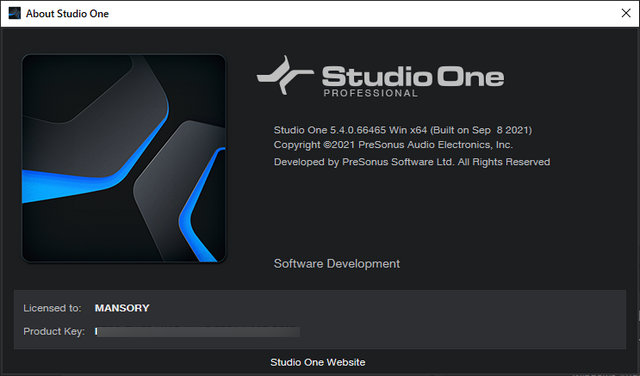Click the 'Licensed to:' label
Viewport: 640px width, 376px height.
pyautogui.click(x=52, y=308)
